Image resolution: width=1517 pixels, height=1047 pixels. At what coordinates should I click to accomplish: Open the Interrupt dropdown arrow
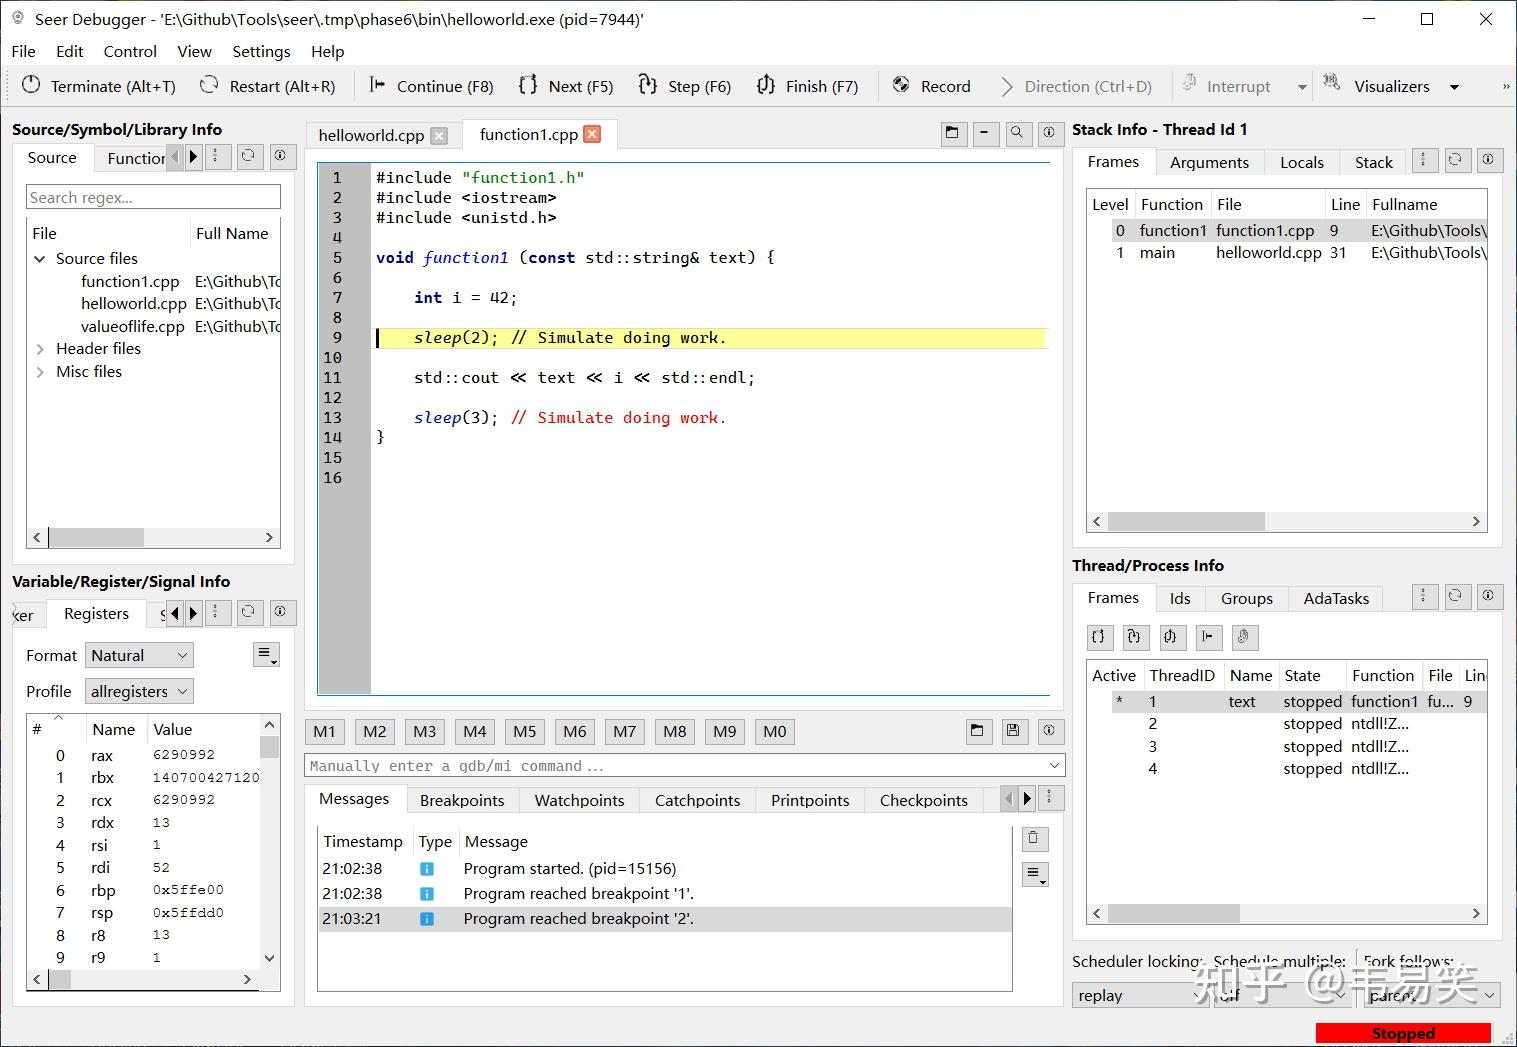(x=1302, y=87)
